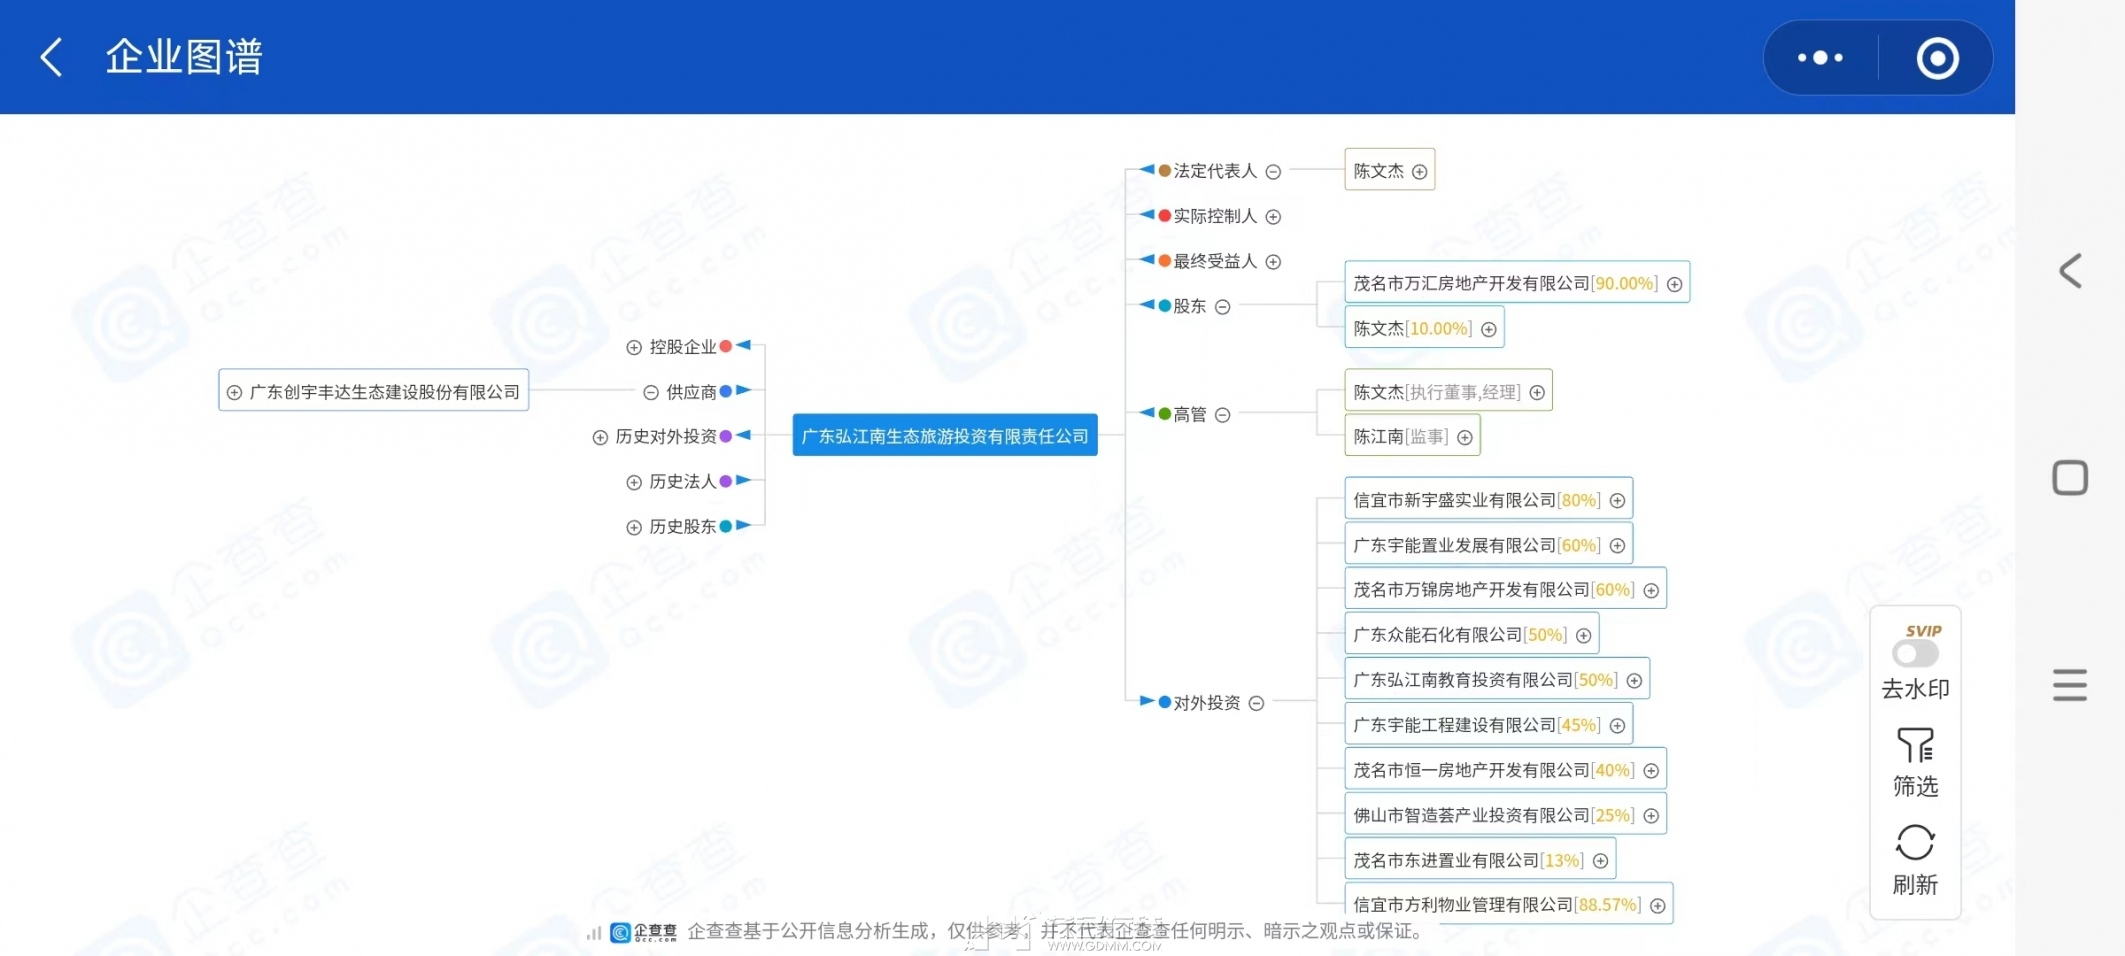Open the 广东创宇丰达生态建设股份有限公司 supplier node
The width and height of the screenshot is (2125, 956).
click(x=374, y=391)
